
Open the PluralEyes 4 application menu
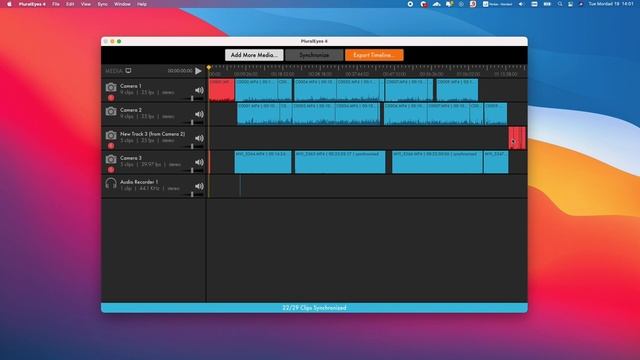32,4
